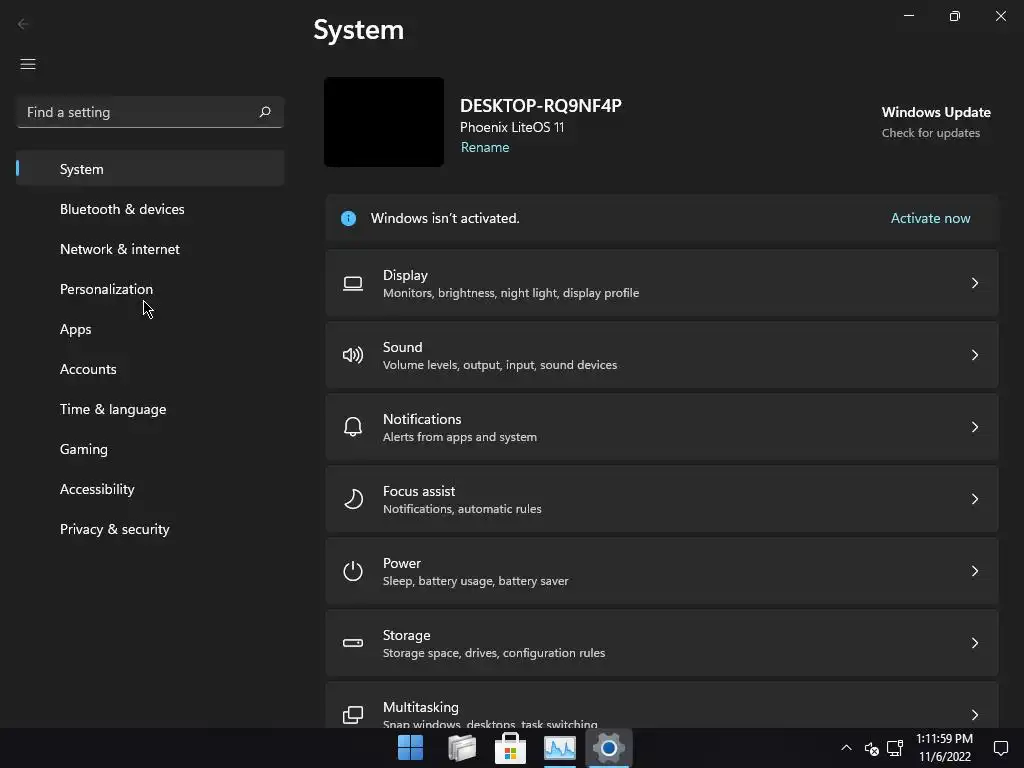Click the Sound speaker icon

point(353,355)
